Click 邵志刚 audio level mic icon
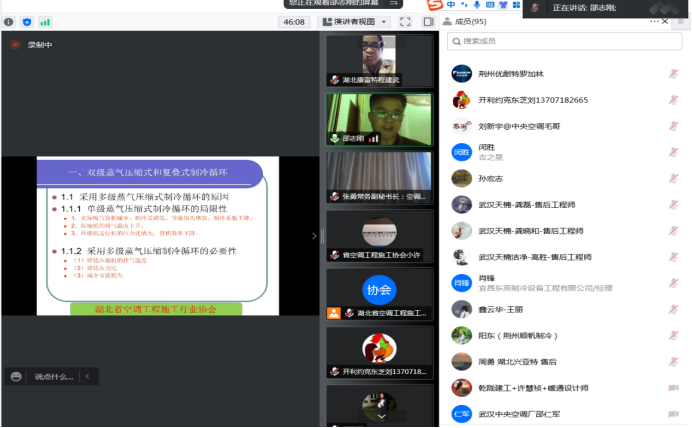Image resolution: width=692 pixels, height=428 pixels. [x=335, y=139]
